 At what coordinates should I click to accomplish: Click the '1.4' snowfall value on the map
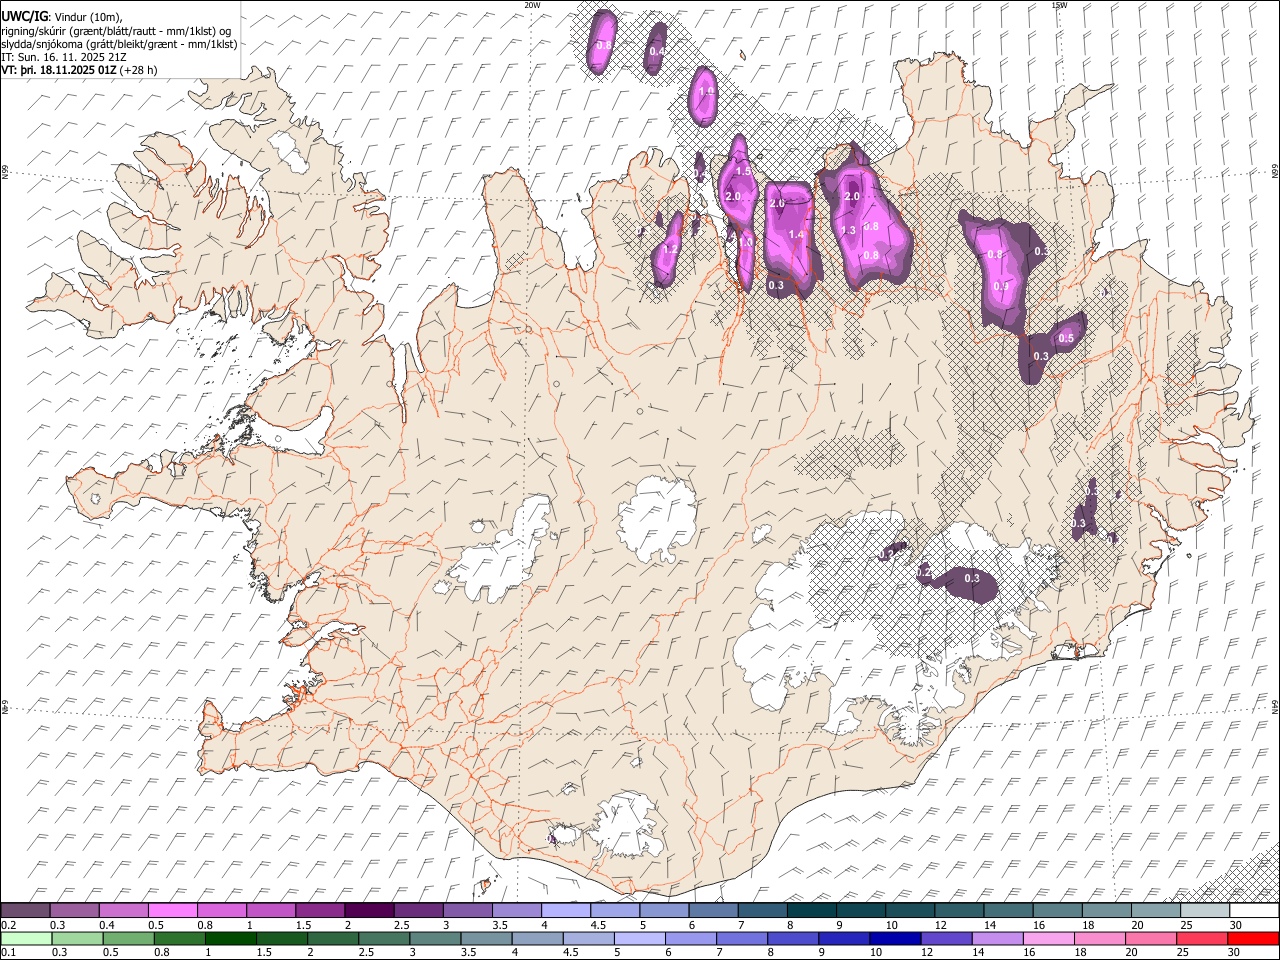click(796, 234)
